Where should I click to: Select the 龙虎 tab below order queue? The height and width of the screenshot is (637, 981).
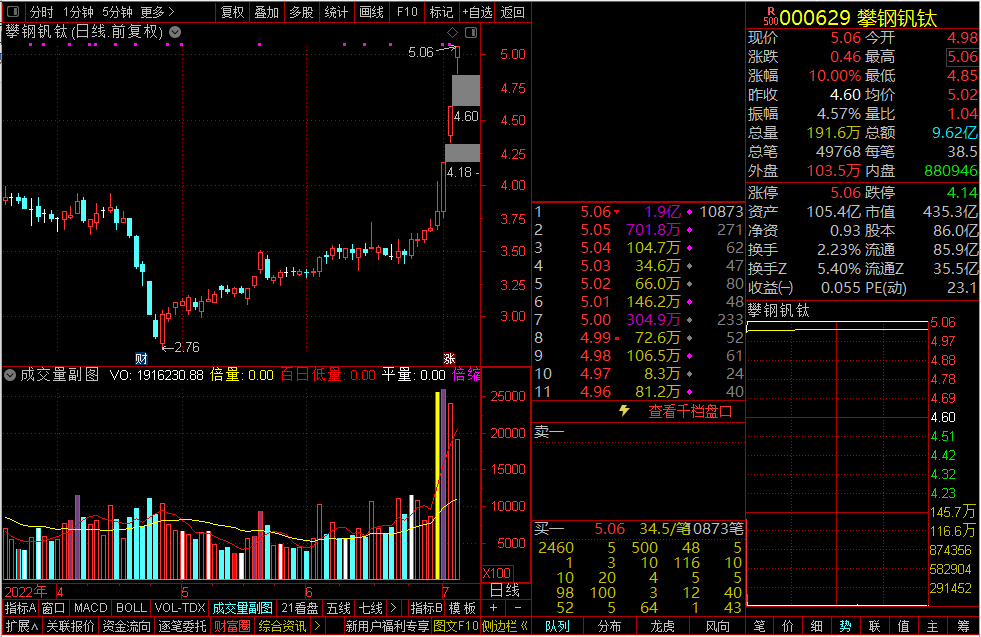click(x=663, y=627)
